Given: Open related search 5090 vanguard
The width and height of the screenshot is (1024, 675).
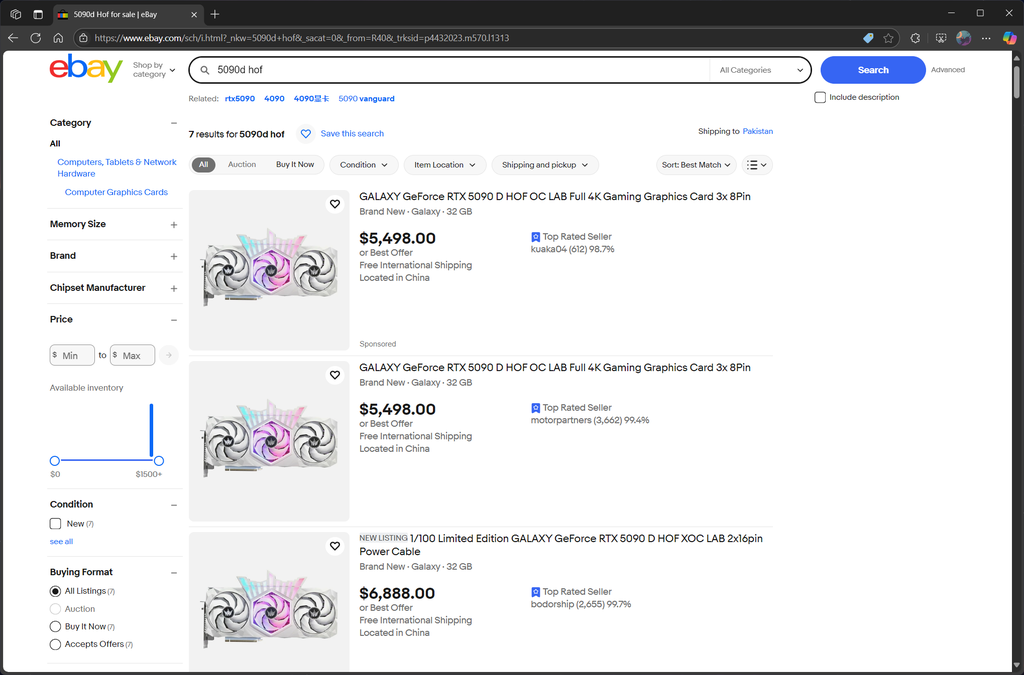Looking at the screenshot, I should [x=366, y=99].
